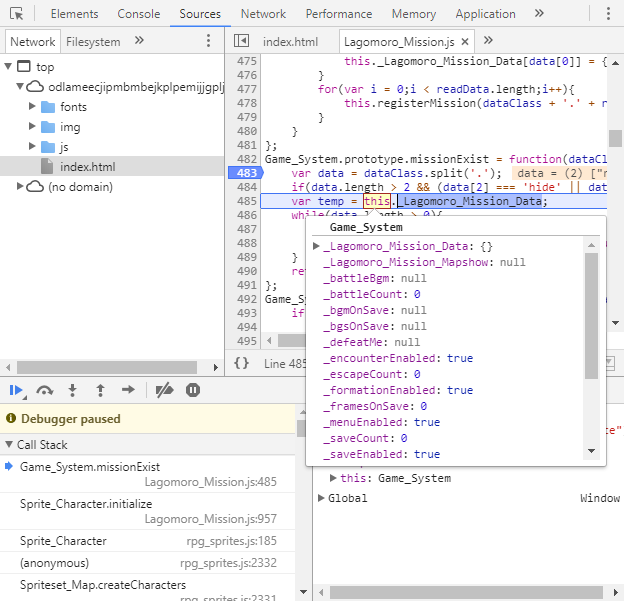The image size is (624, 601).
Task: Show more navigator tabs chevron
Action: [139, 40]
